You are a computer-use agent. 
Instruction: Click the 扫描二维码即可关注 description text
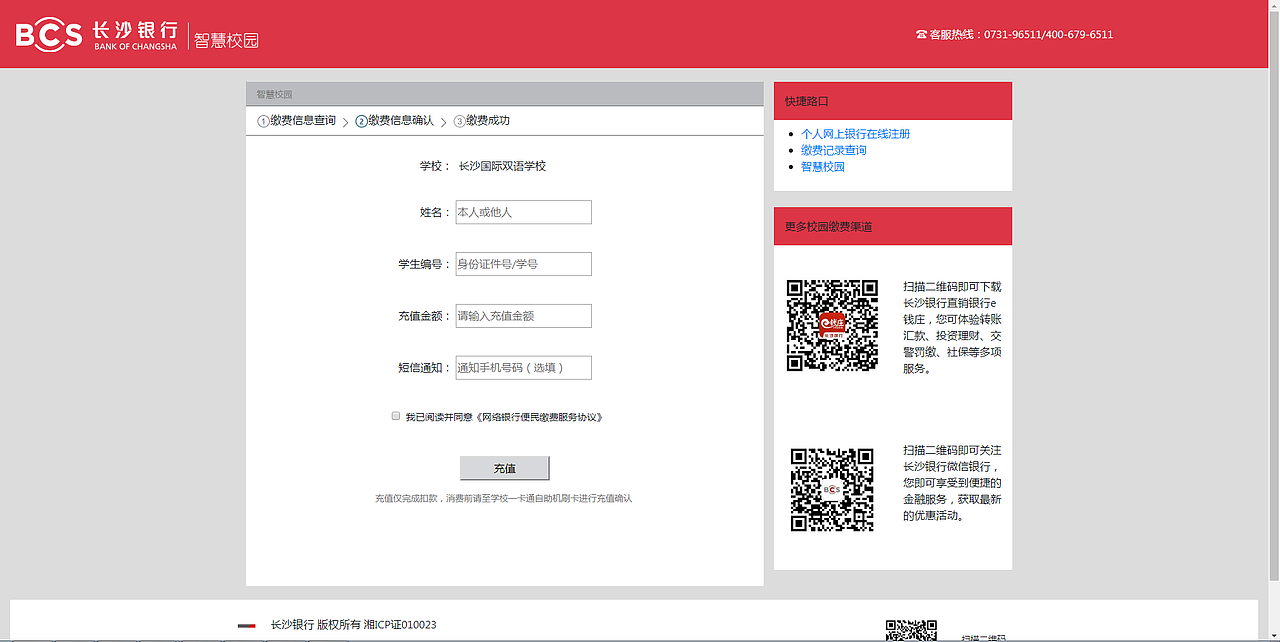tap(952, 483)
